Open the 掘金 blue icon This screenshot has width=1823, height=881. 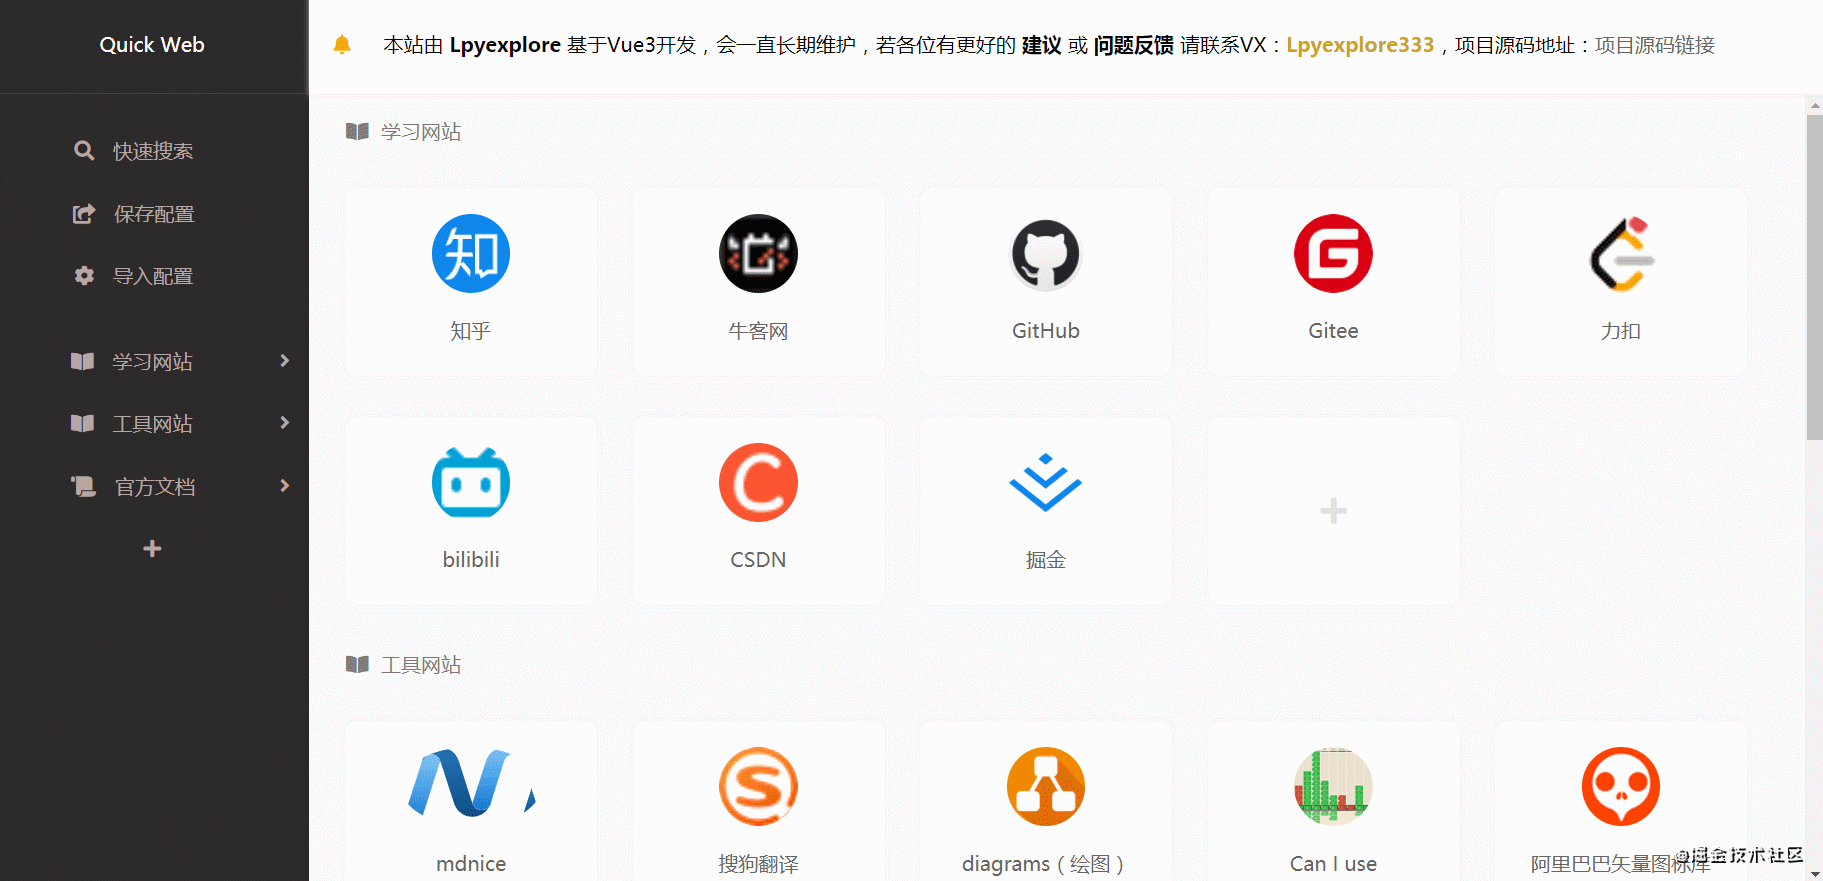(x=1046, y=483)
